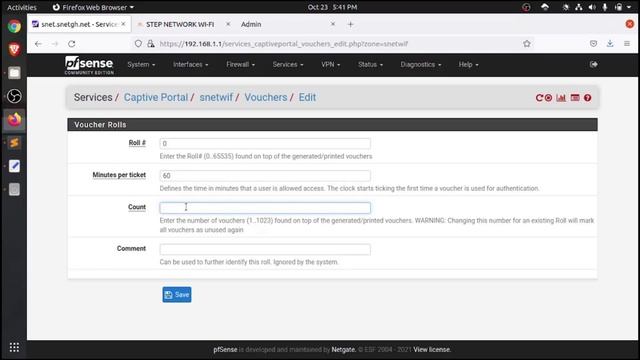Click the browser address bar URL
The width and height of the screenshot is (640, 360).
tap(284, 44)
